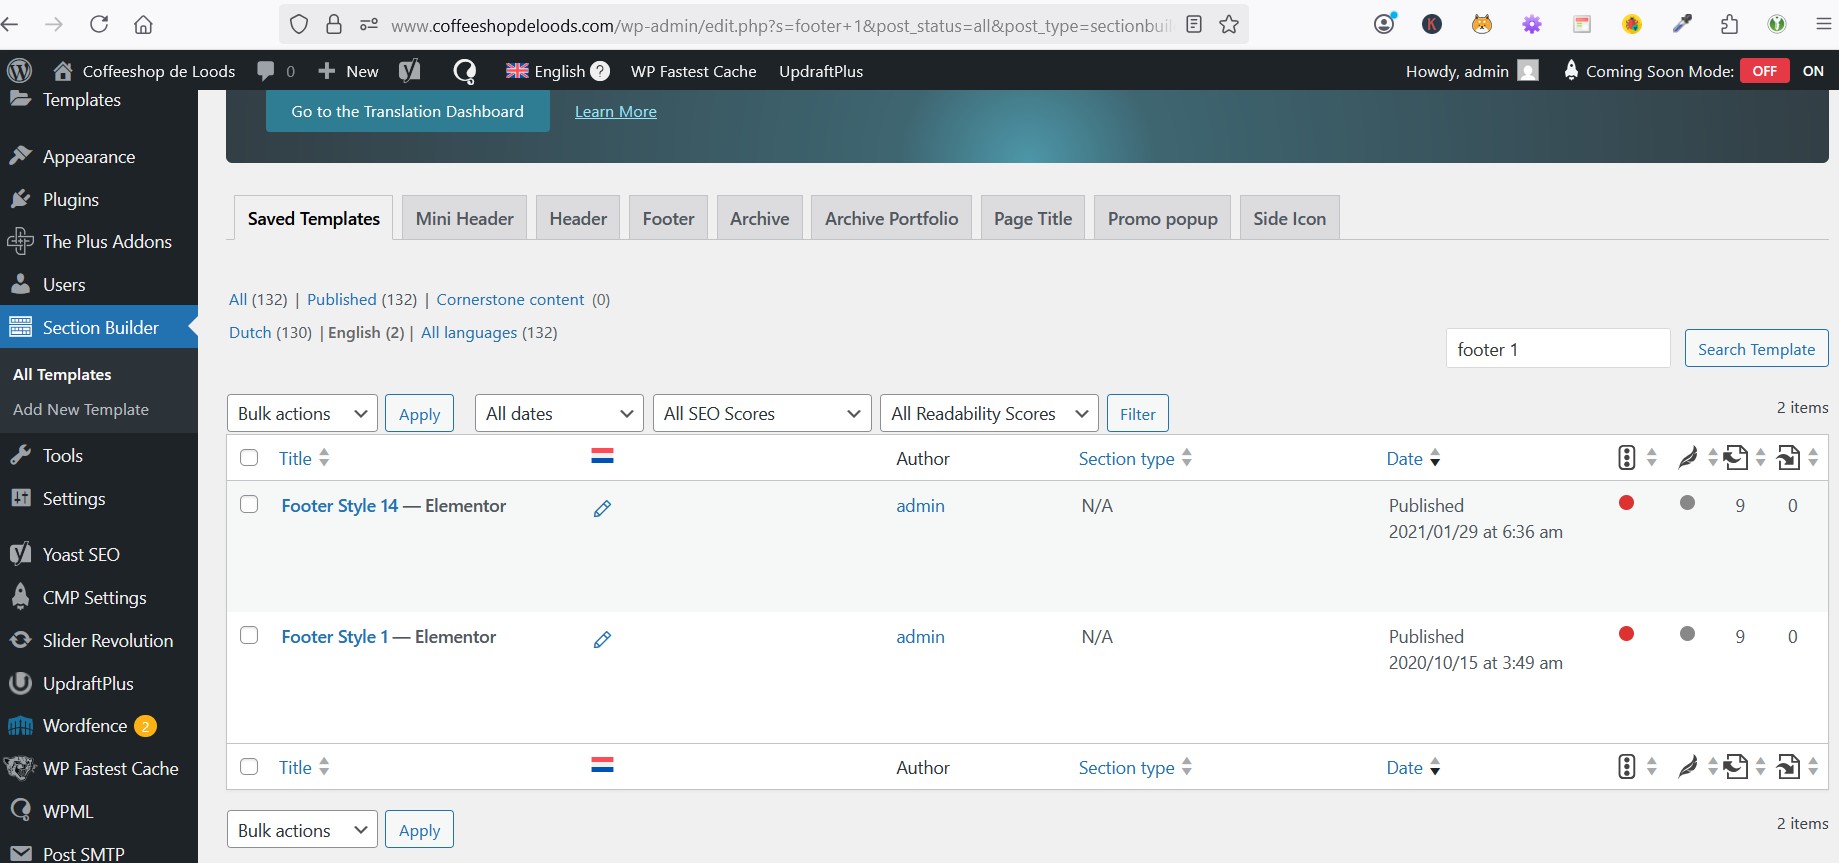Toggle the select-all checkbox in table header
1839x863 pixels.
(250, 458)
